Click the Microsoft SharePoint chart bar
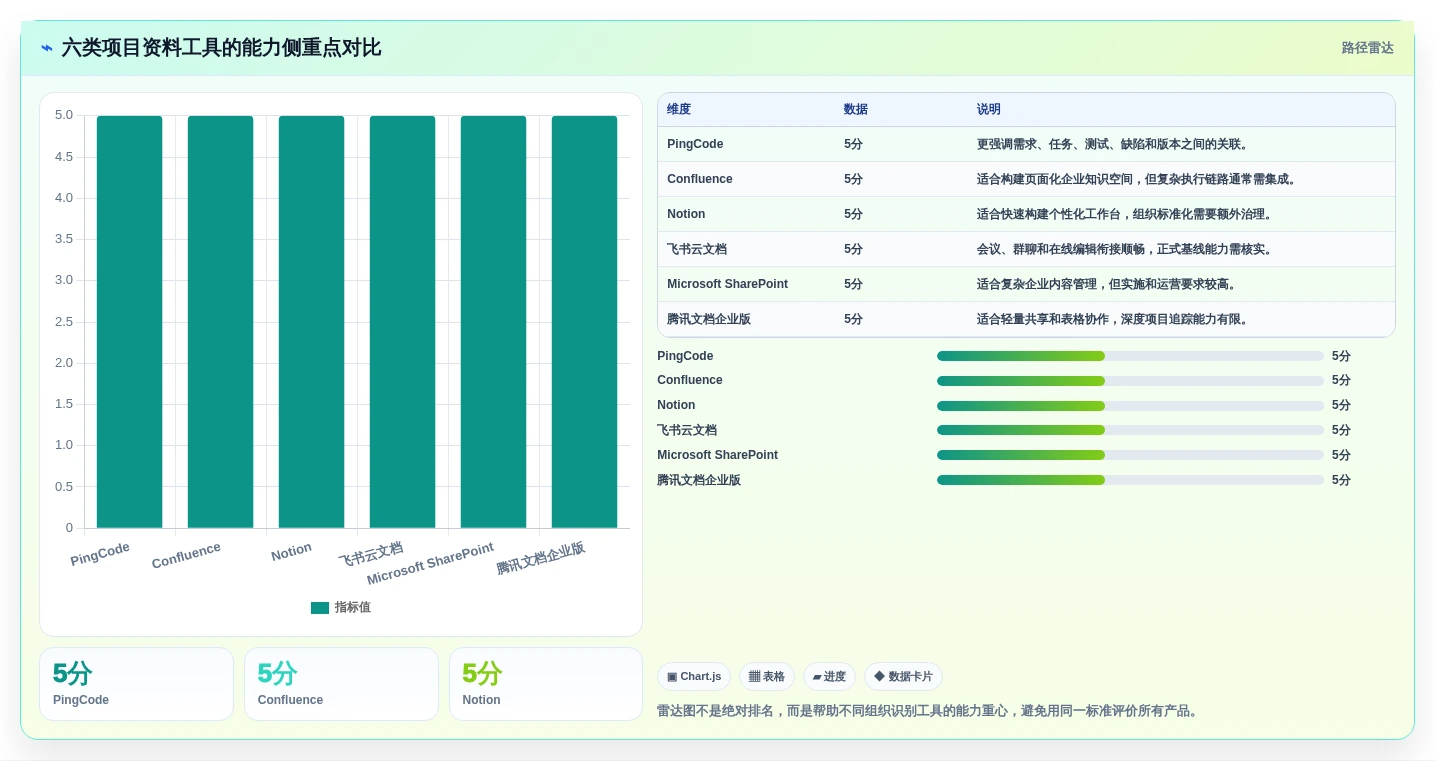This screenshot has height=761, width=1435. [493, 322]
